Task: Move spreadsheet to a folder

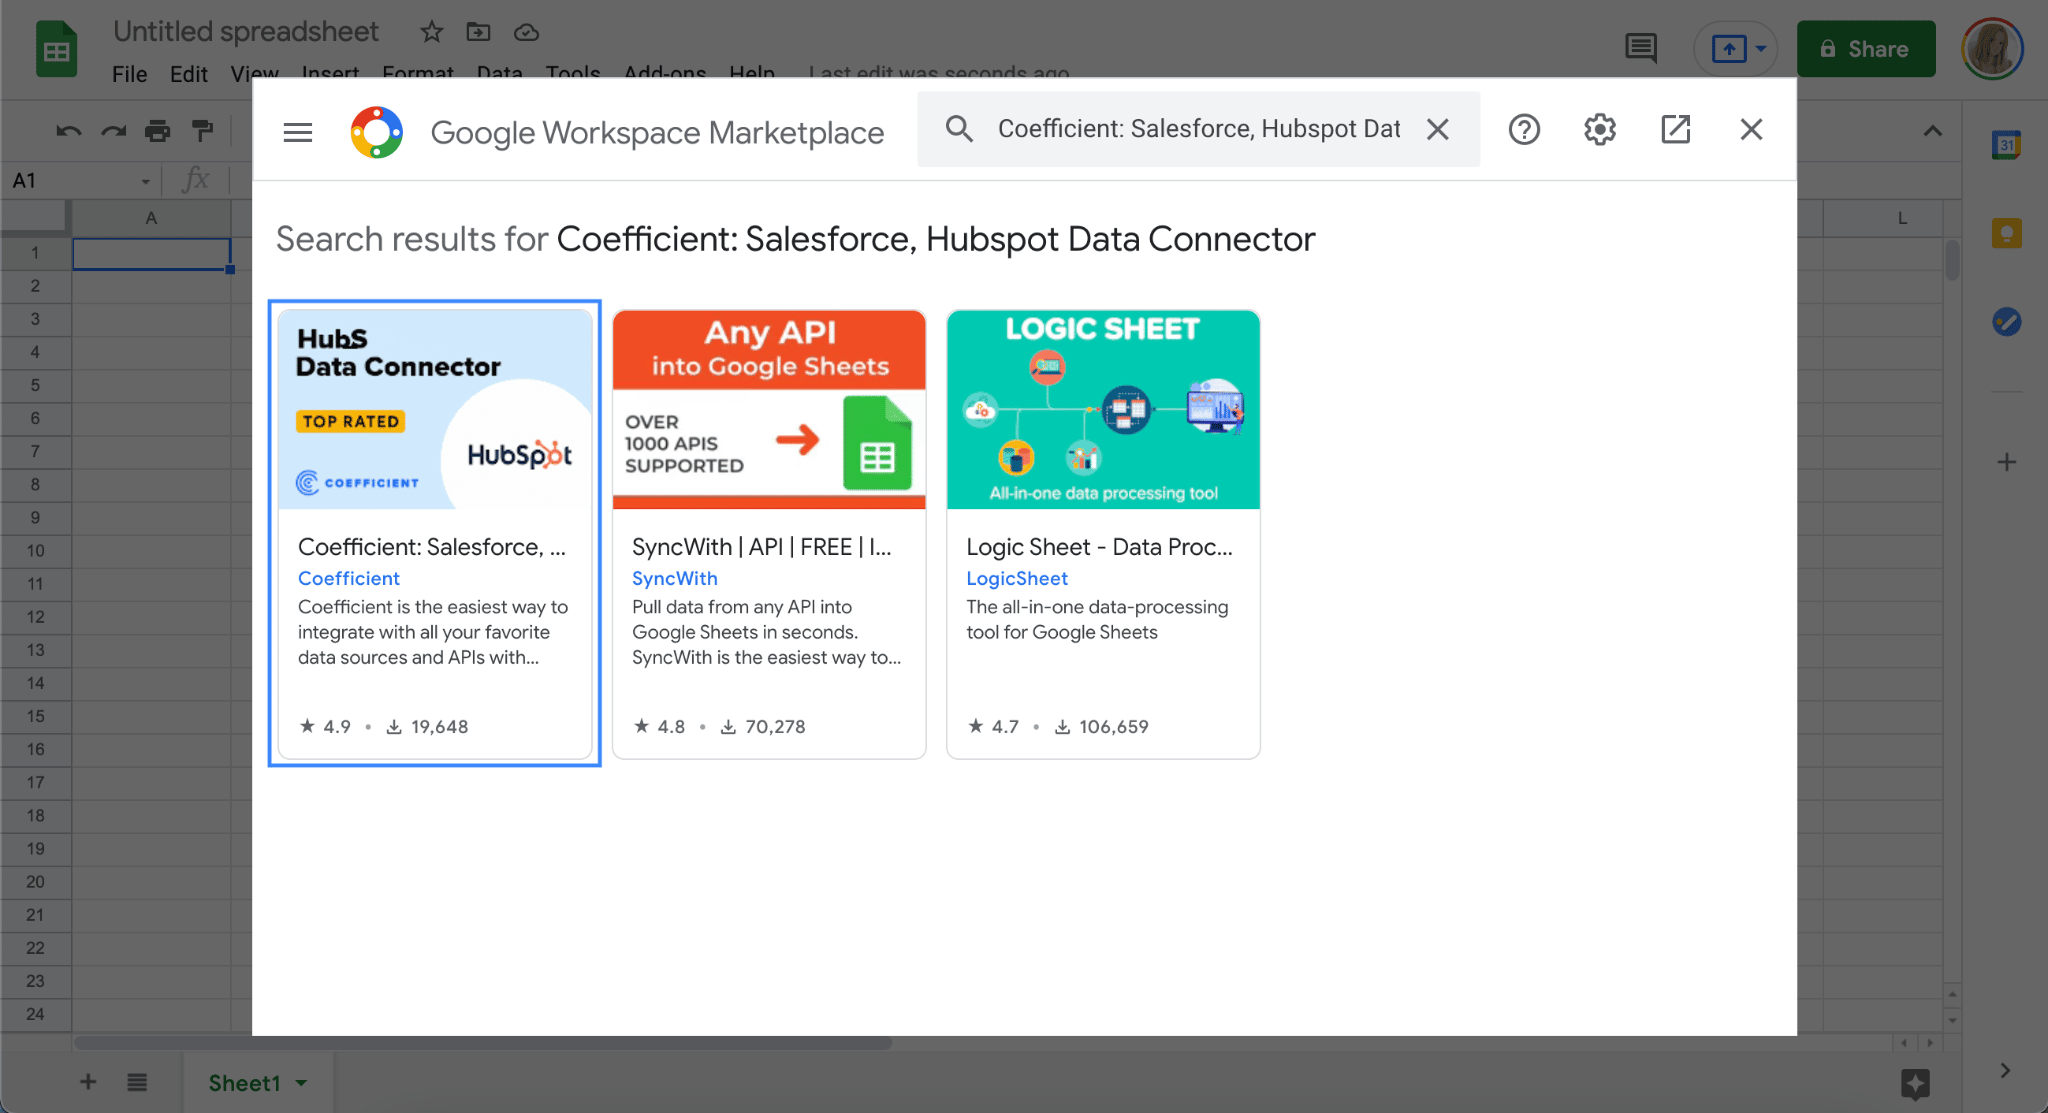Action: (478, 32)
